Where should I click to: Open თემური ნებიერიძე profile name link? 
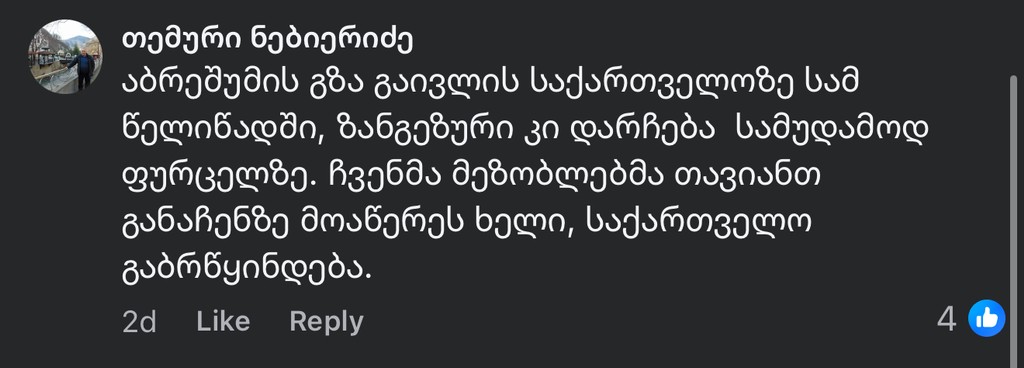click(x=268, y=40)
